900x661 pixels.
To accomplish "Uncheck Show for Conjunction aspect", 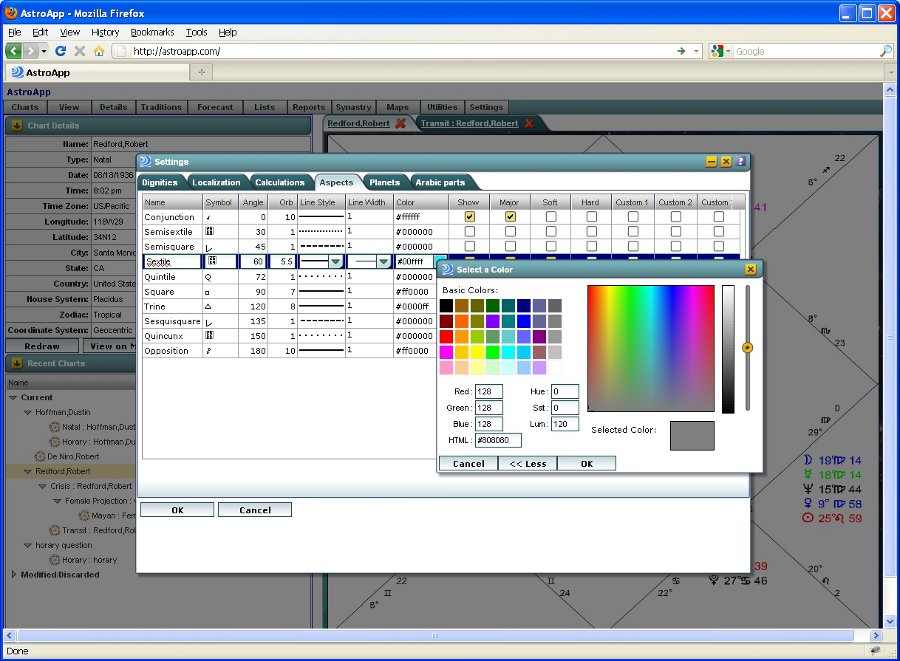I will pyautogui.click(x=469, y=217).
